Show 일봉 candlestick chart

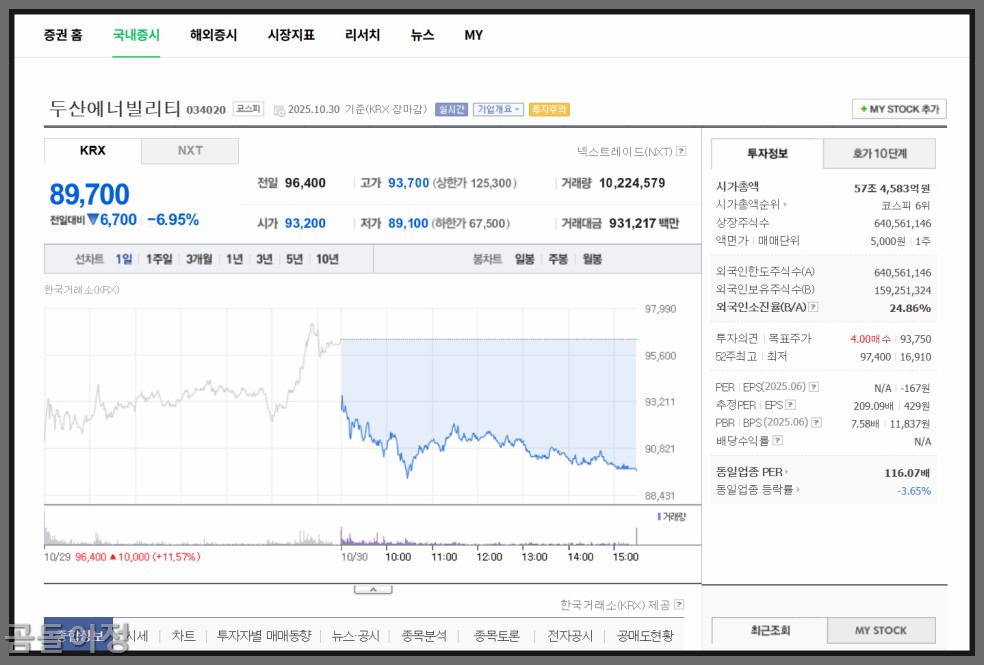tap(525, 259)
